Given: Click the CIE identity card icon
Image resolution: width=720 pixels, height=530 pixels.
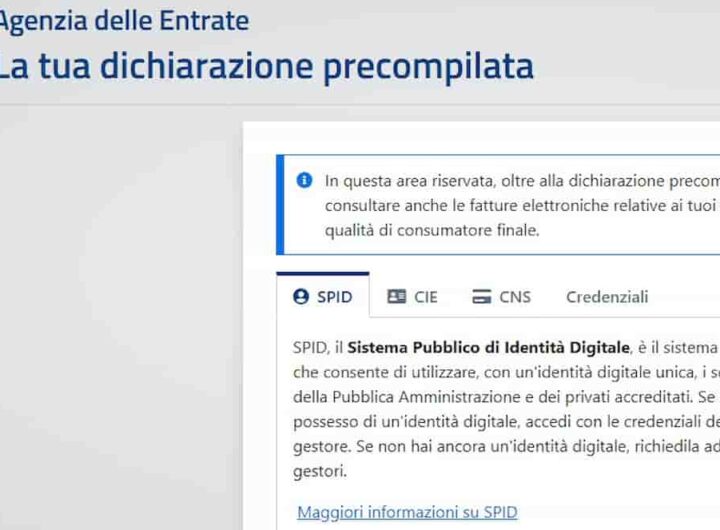Looking at the screenshot, I should [397, 296].
